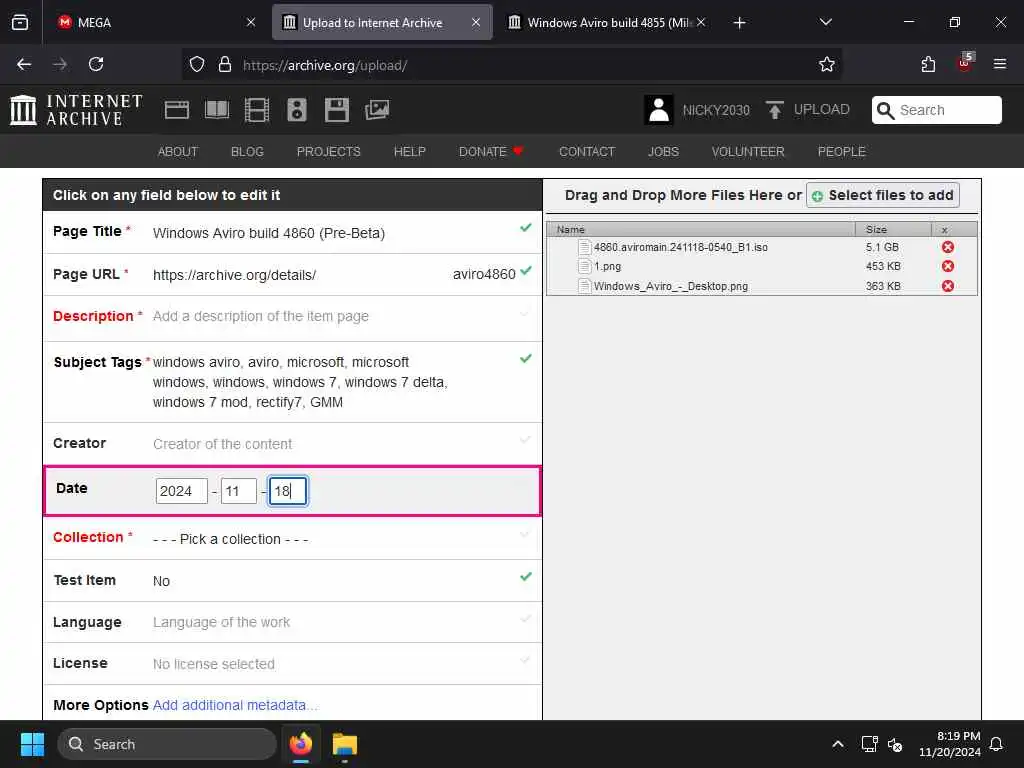This screenshot has height=768, width=1024.
Task: Open the PROJECTS menu item
Action: click(328, 152)
